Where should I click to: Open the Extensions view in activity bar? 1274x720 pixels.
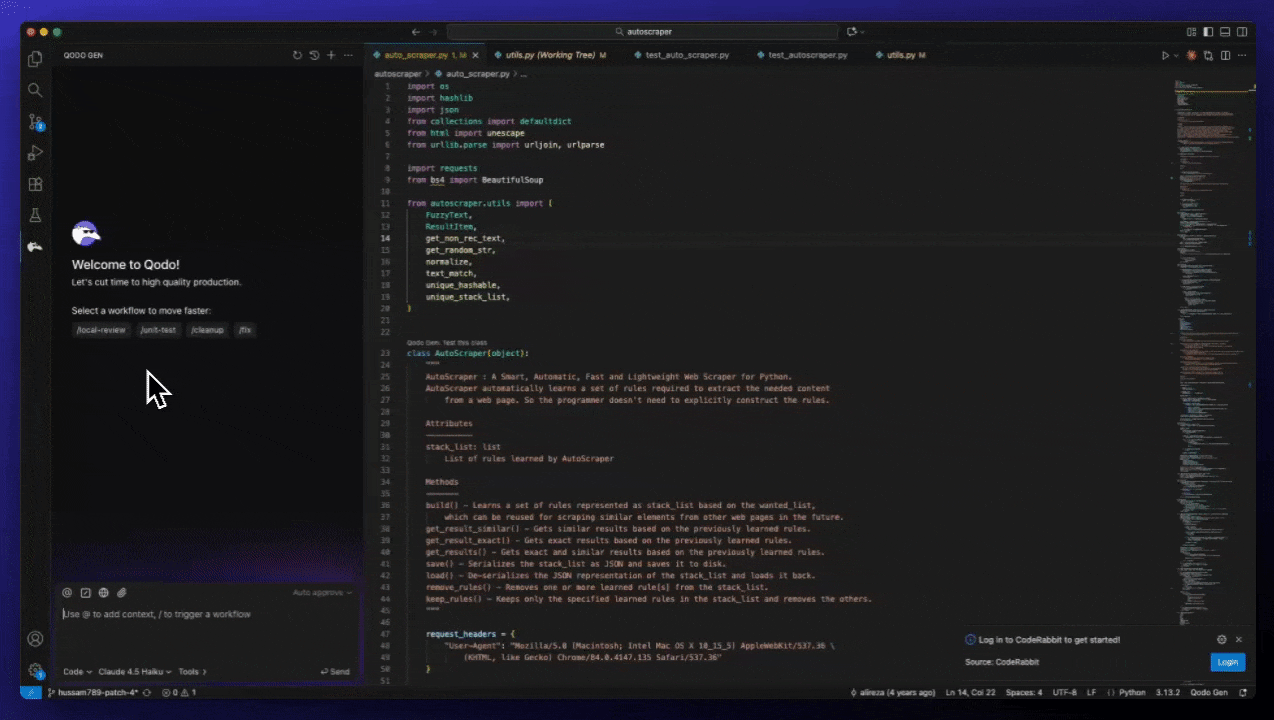[x=35, y=184]
